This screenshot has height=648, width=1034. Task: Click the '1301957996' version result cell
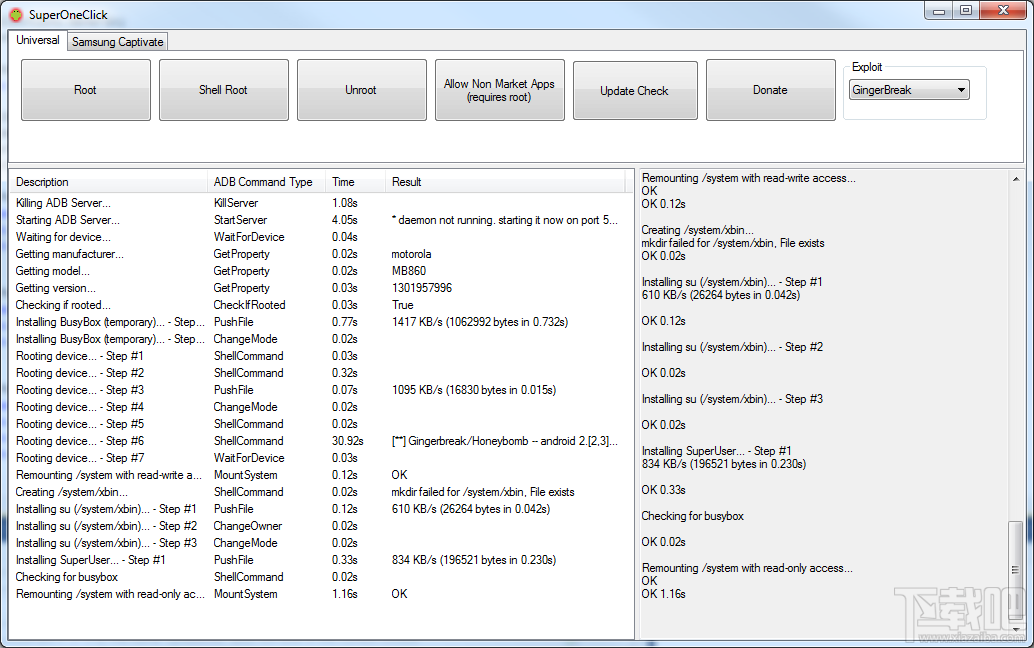(422, 288)
